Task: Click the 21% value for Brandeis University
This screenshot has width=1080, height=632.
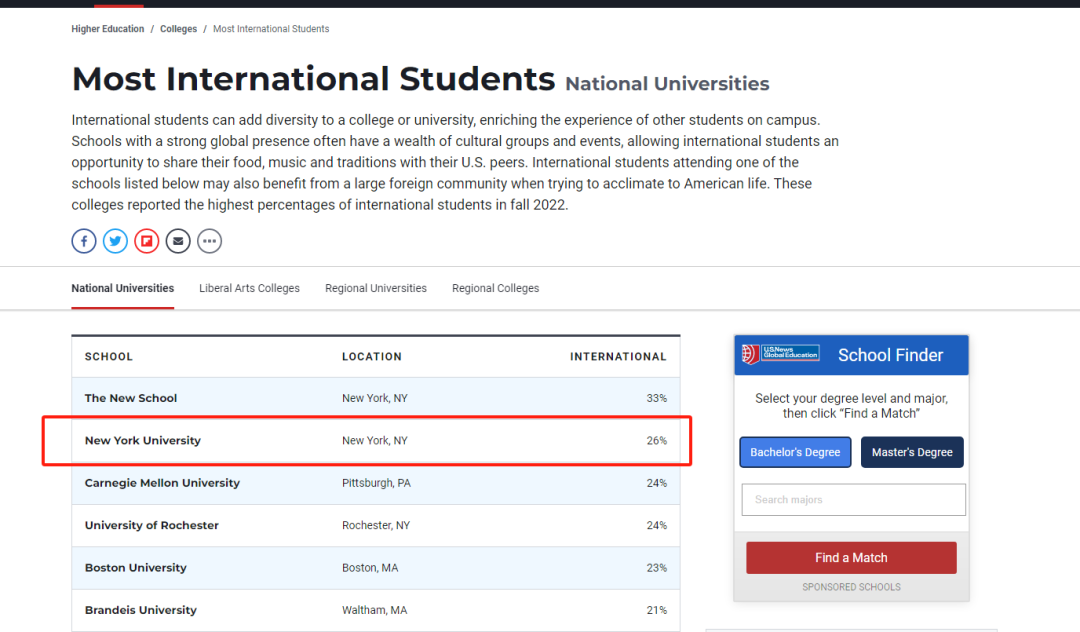Action: 656,610
